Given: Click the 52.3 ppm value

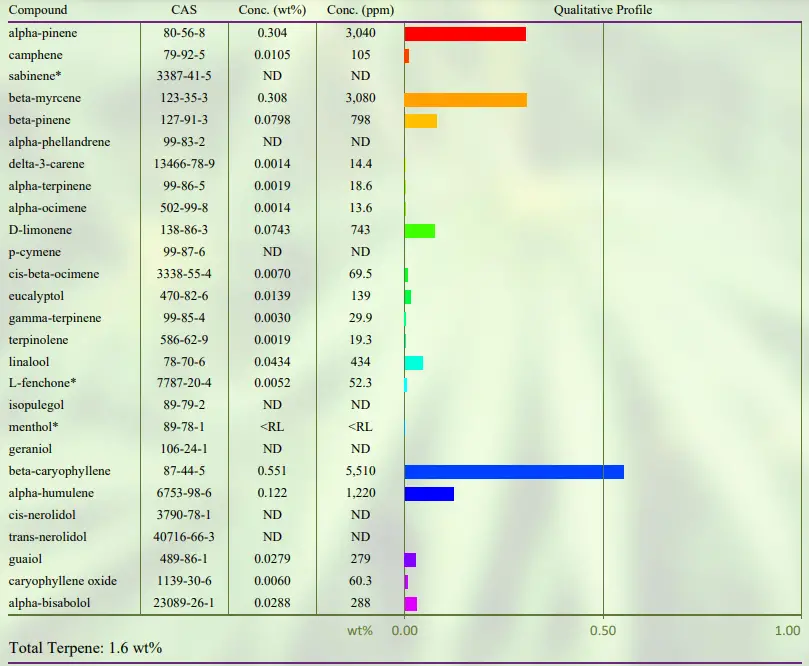Looking at the screenshot, I should pos(361,383).
